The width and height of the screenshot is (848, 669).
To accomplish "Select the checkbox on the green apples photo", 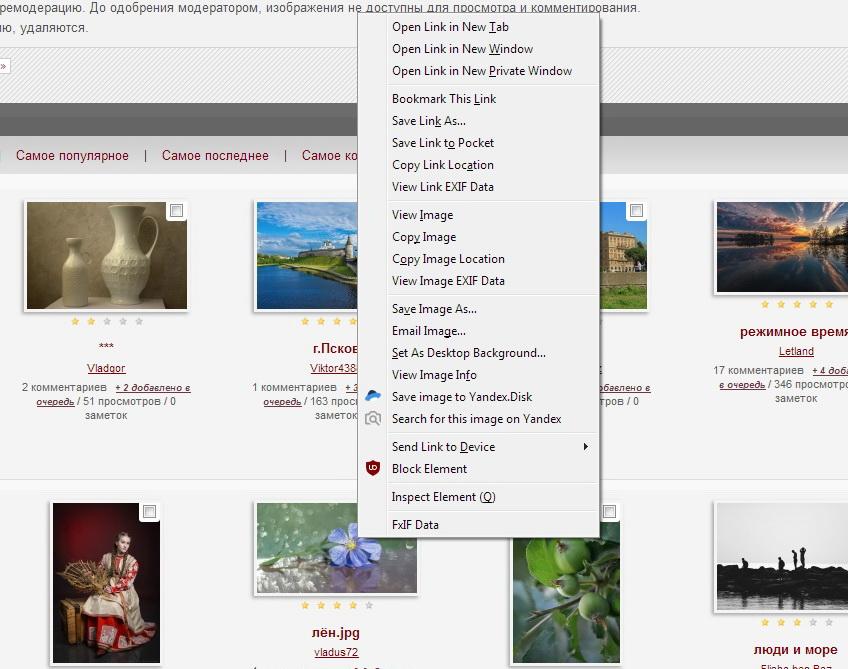I will click(x=610, y=511).
